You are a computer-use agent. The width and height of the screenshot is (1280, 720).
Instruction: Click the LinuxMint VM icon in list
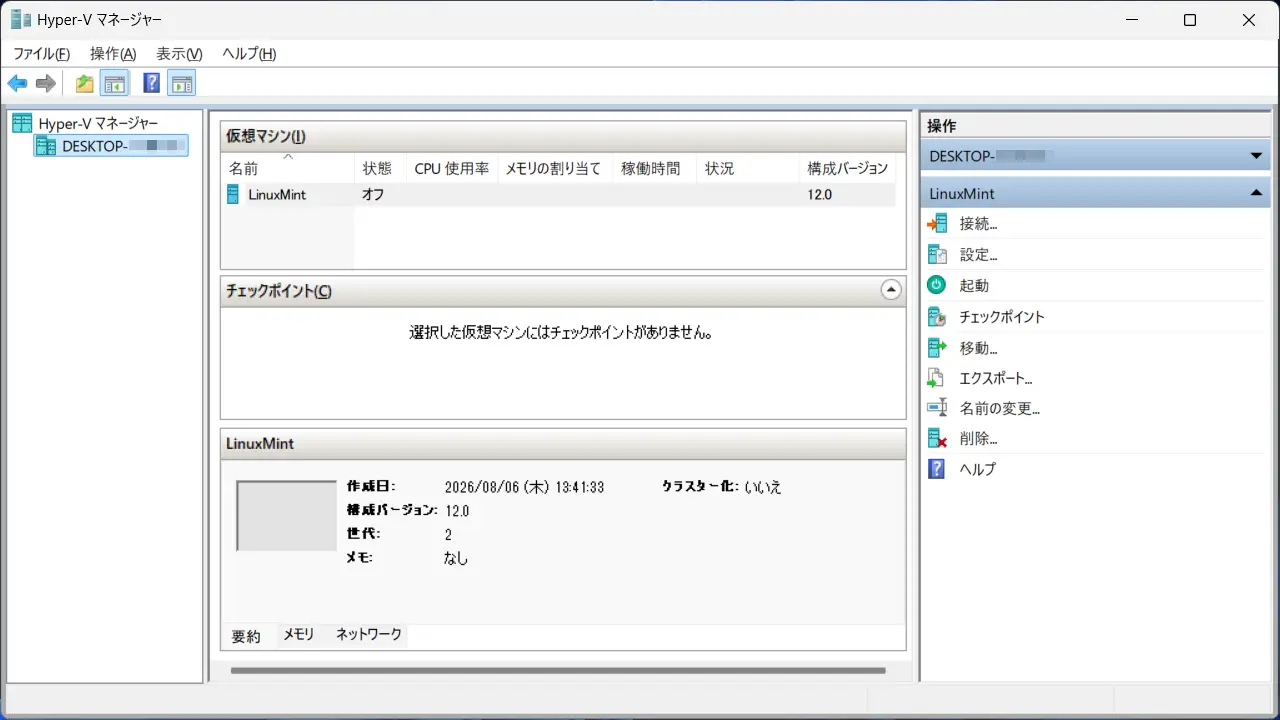click(234, 194)
